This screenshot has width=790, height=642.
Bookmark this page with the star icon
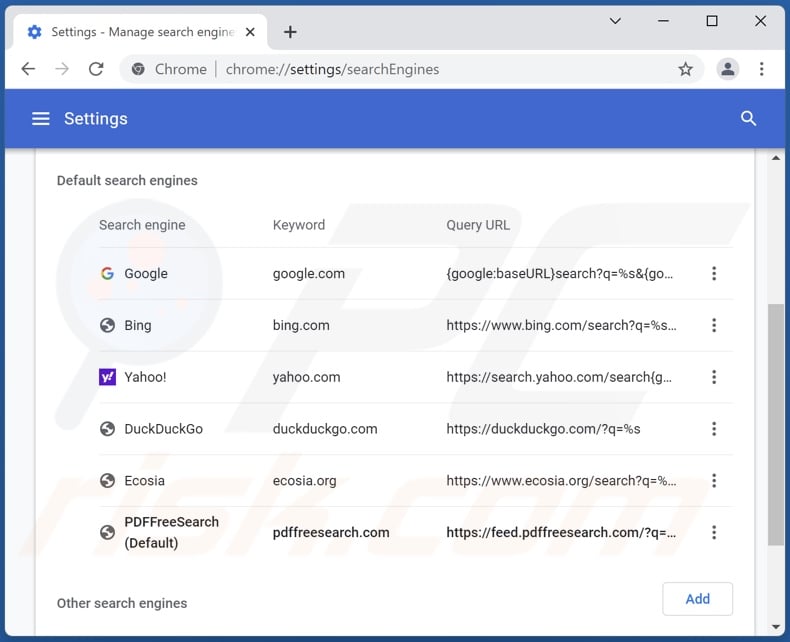click(685, 69)
